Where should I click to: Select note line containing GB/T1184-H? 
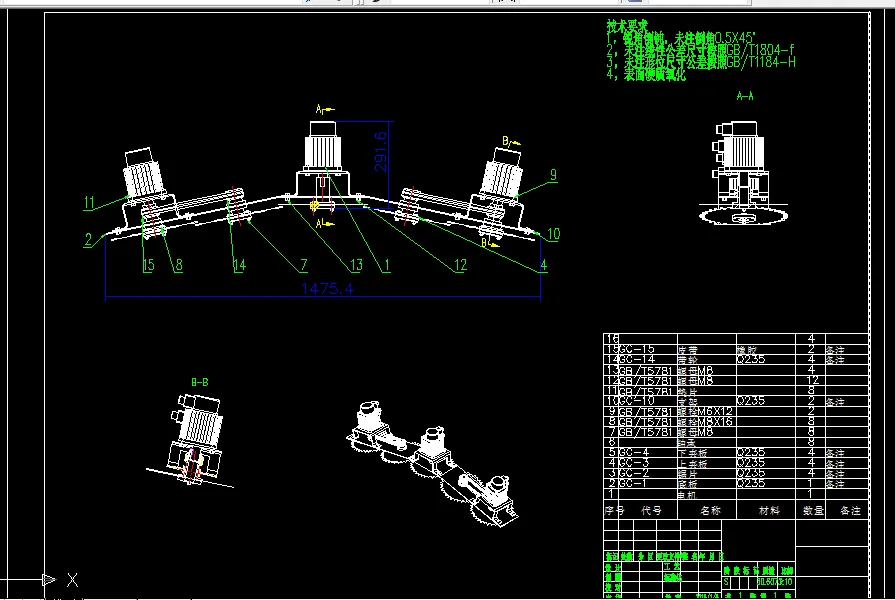tap(701, 62)
